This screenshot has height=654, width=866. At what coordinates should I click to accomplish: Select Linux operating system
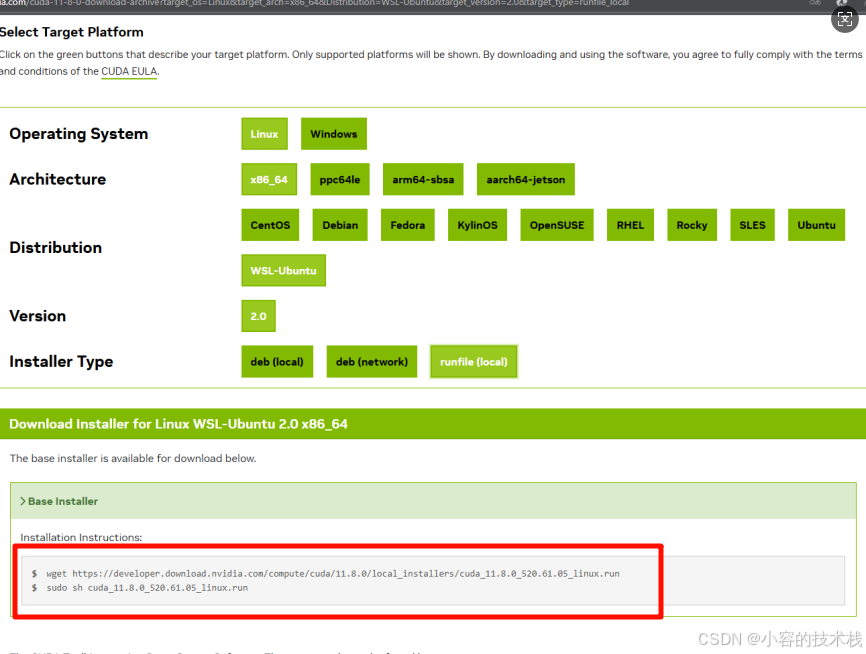pos(265,134)
